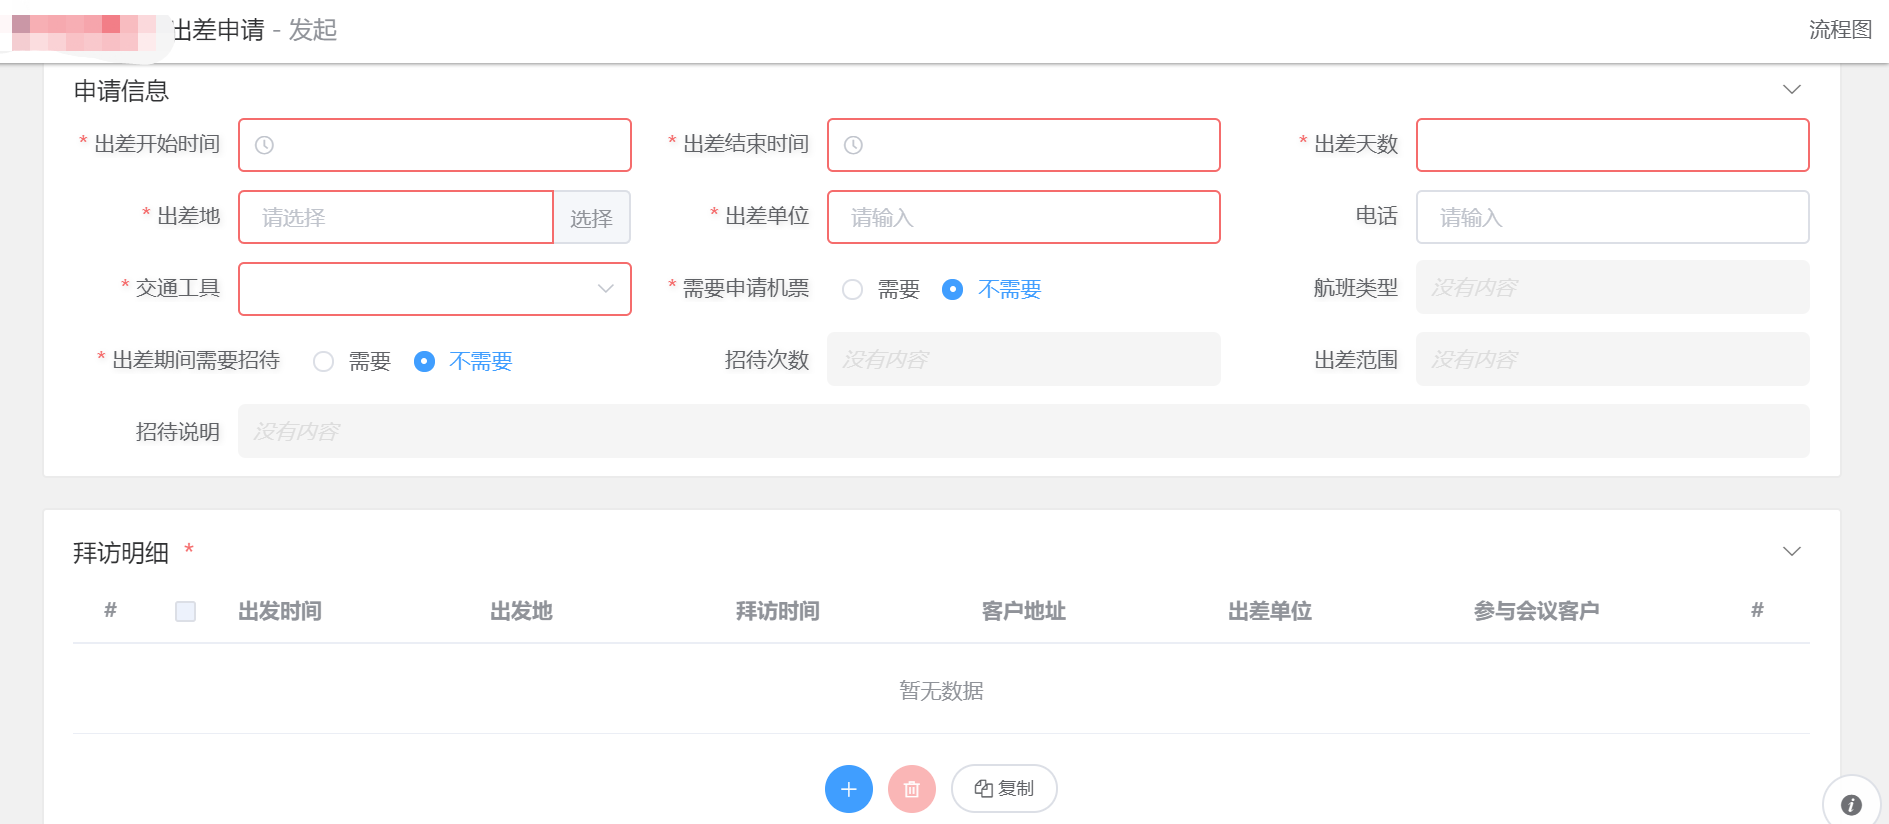
Task: Open the 流程图 link
Action: tap(1840, 30)
